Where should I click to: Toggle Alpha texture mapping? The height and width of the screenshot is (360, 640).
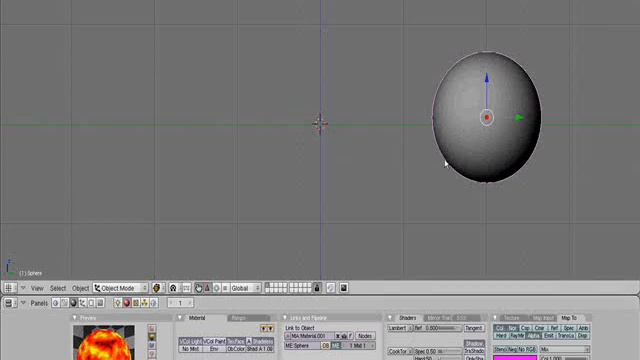[x=533, y=336]
